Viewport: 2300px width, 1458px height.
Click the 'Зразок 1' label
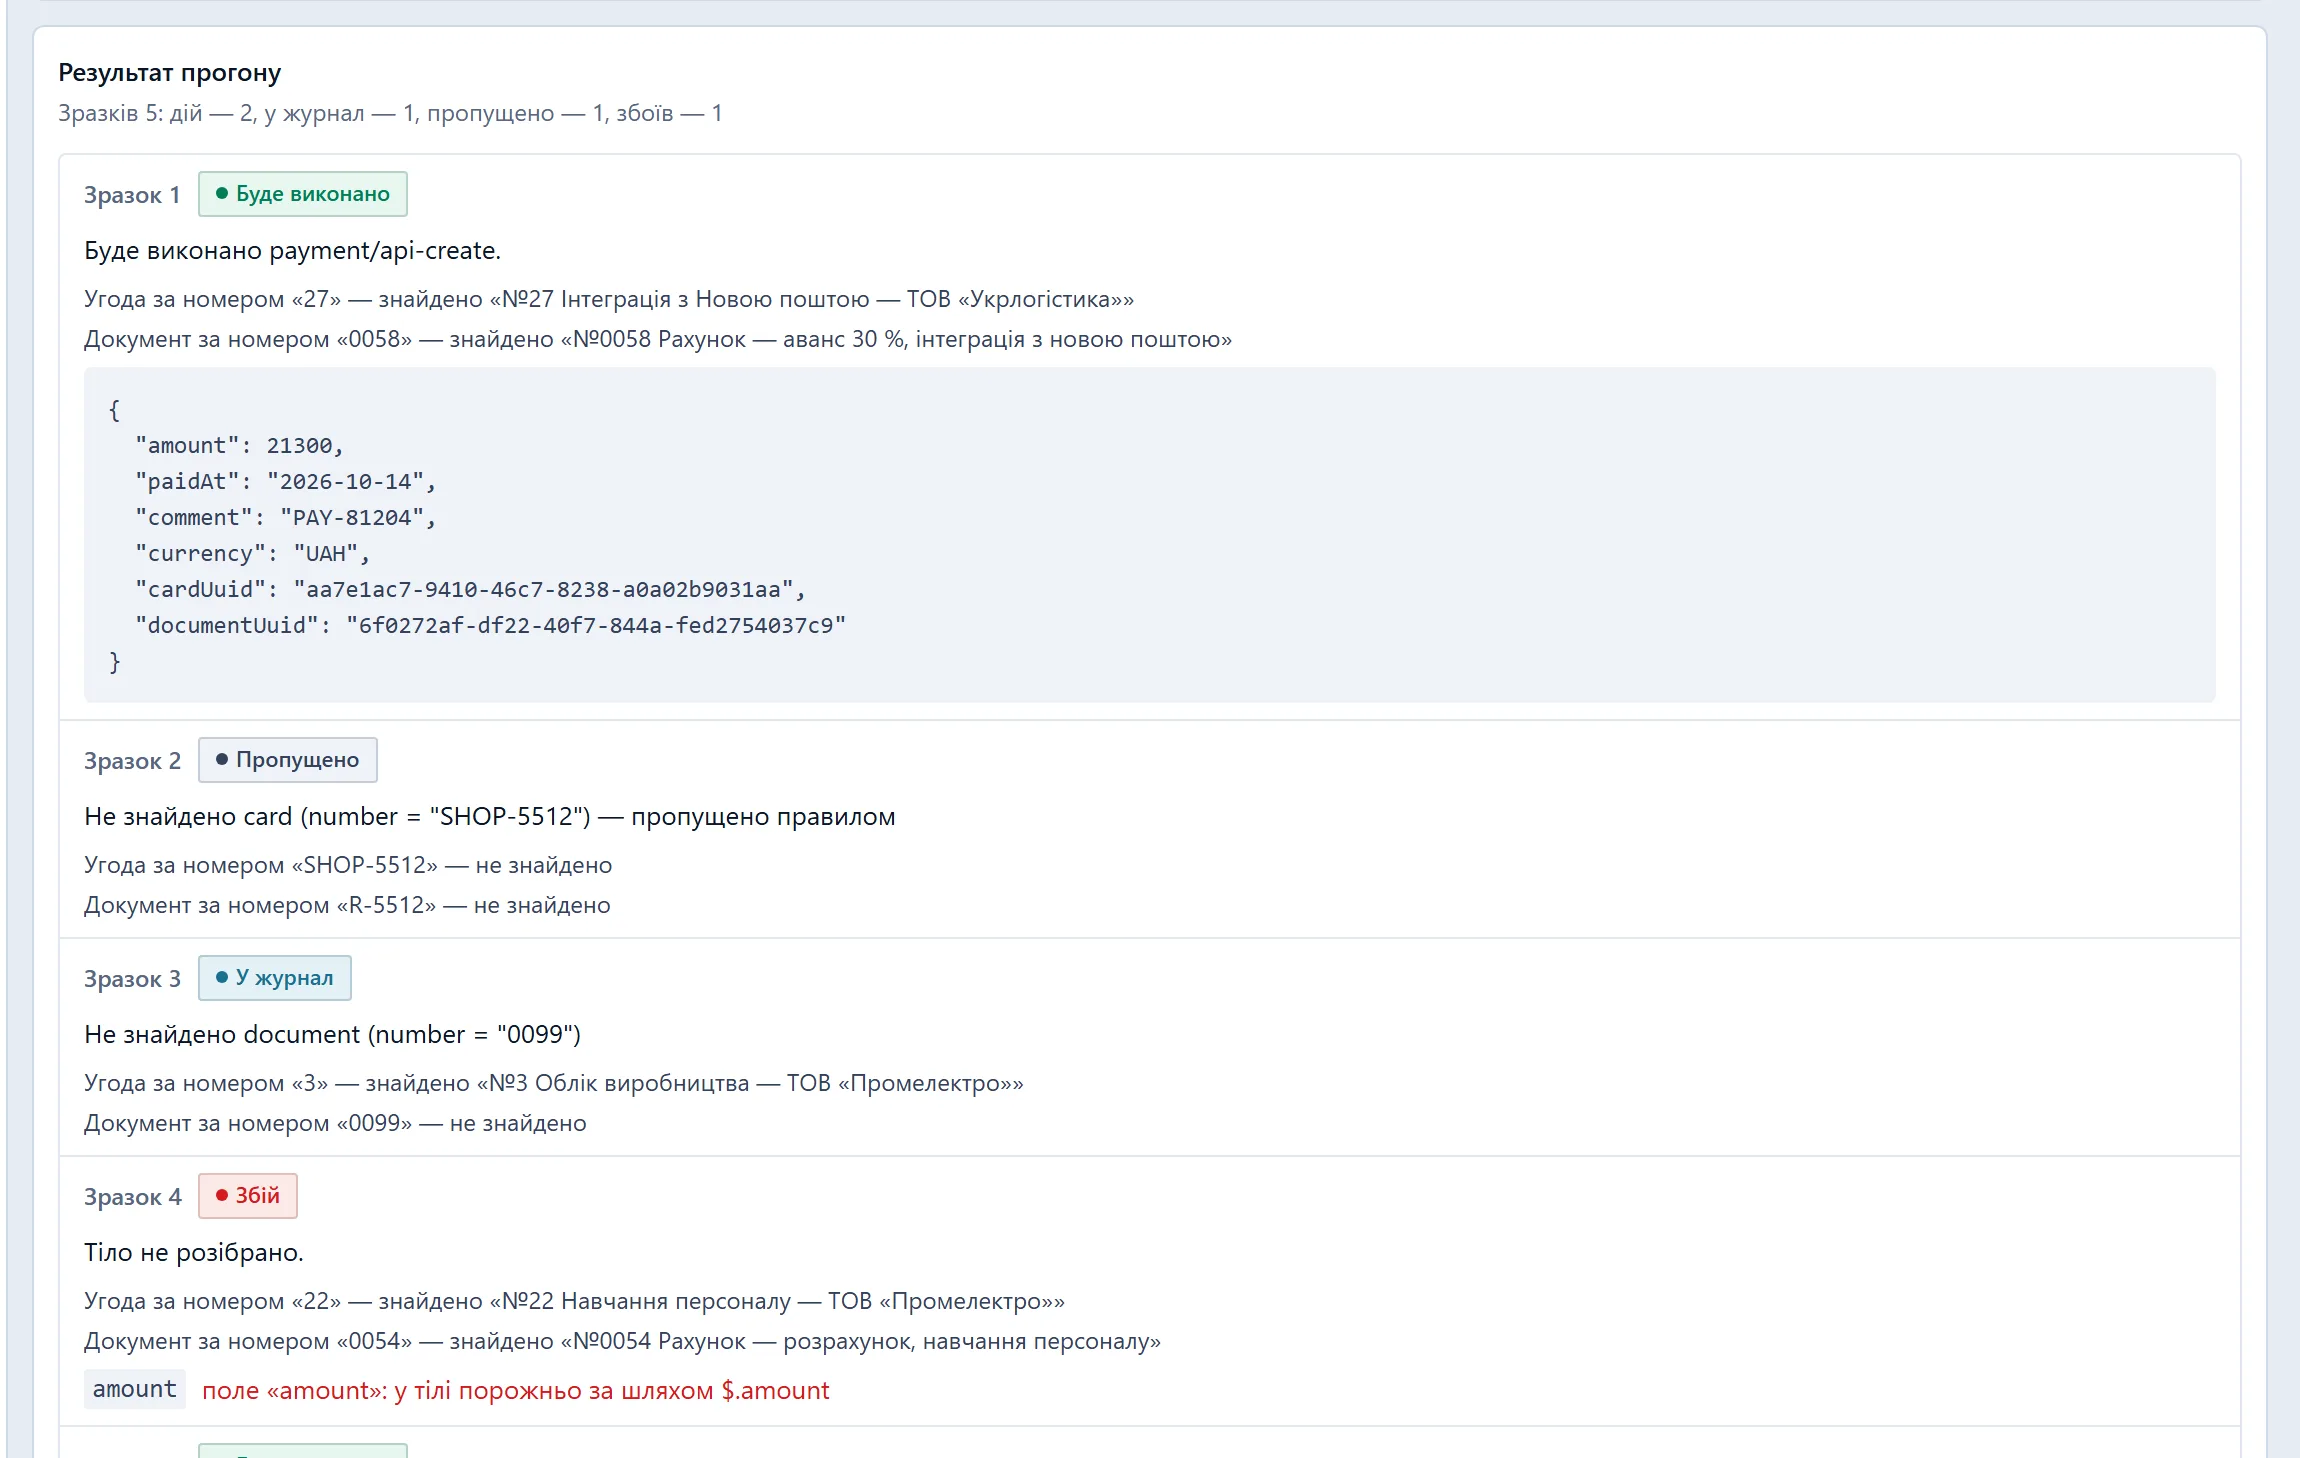coord(132,195)
